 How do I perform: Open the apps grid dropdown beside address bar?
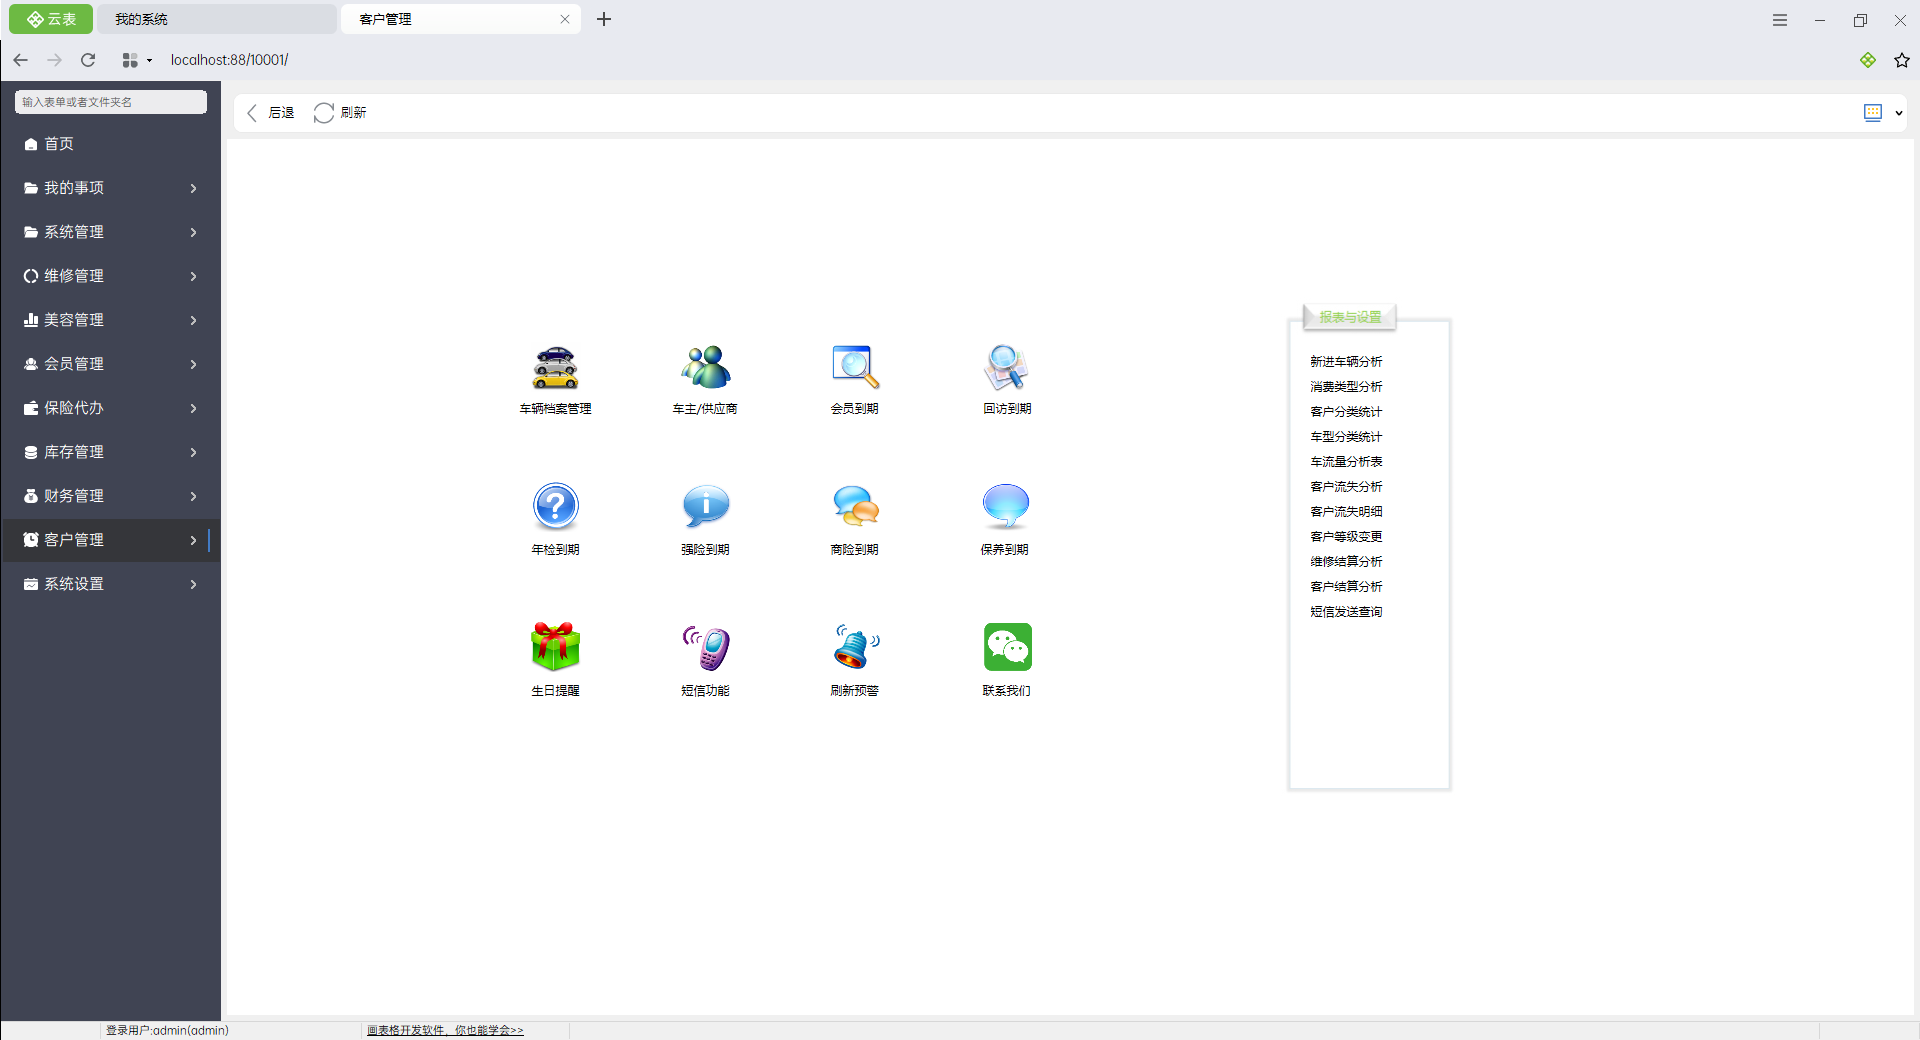[137, 60]
